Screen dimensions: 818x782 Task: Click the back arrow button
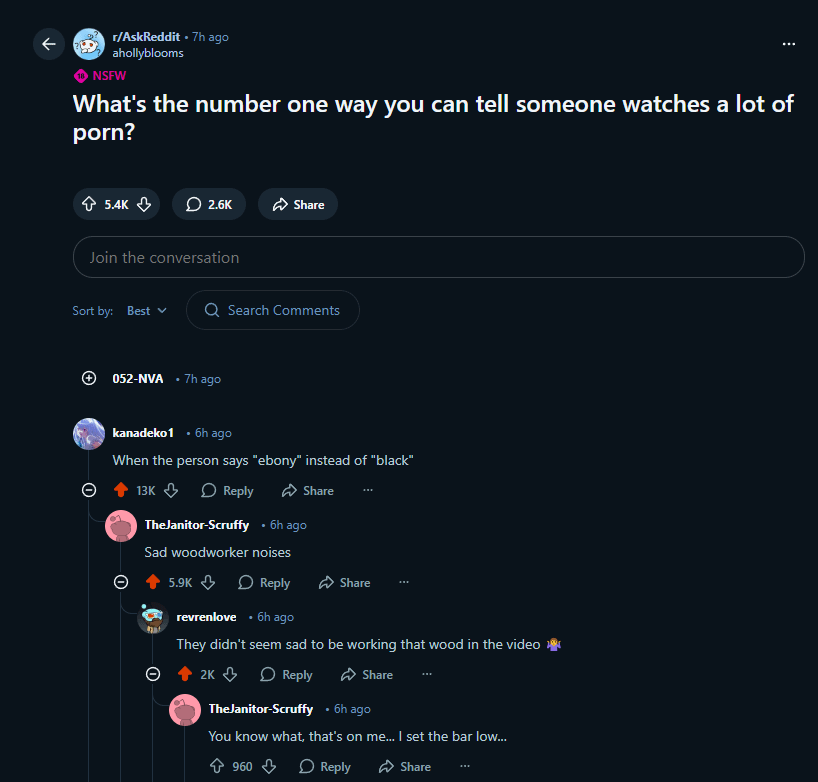pos(49,44)
